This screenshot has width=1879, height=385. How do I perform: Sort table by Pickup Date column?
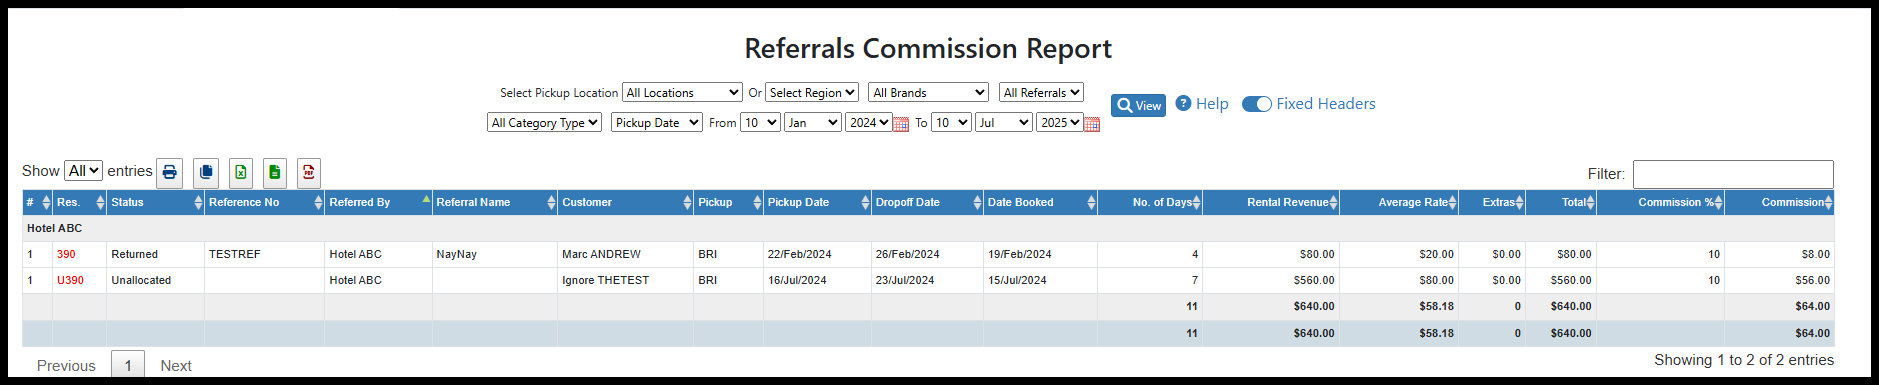tap(817, 202)
